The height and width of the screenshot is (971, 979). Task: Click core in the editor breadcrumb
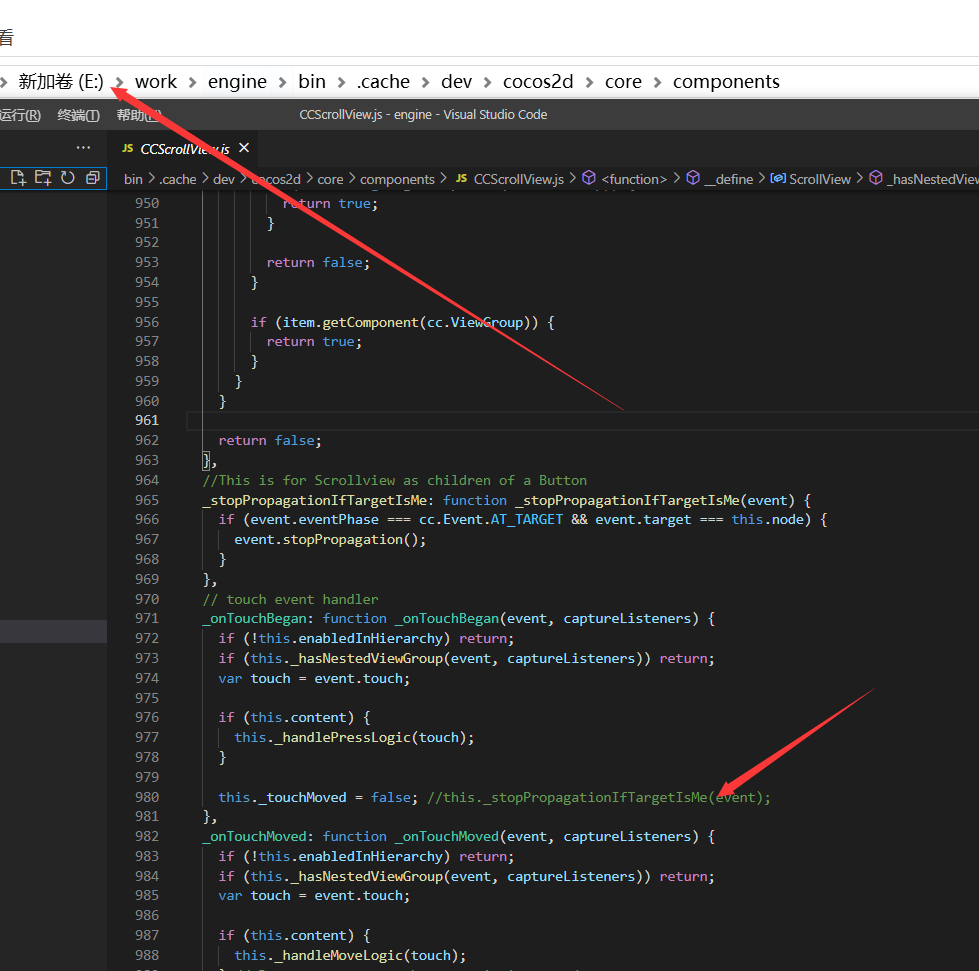pos(330,179)
